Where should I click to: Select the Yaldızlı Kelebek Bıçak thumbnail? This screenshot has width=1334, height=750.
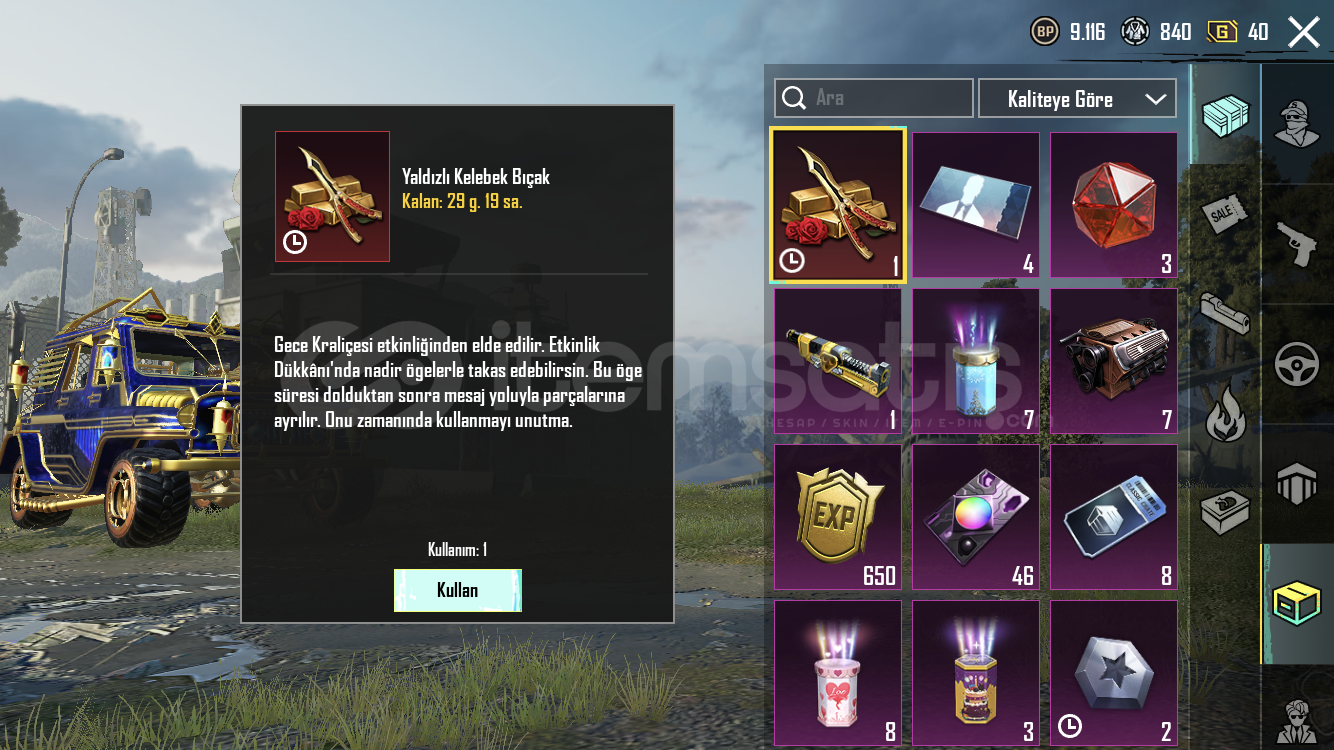[333, 196]
